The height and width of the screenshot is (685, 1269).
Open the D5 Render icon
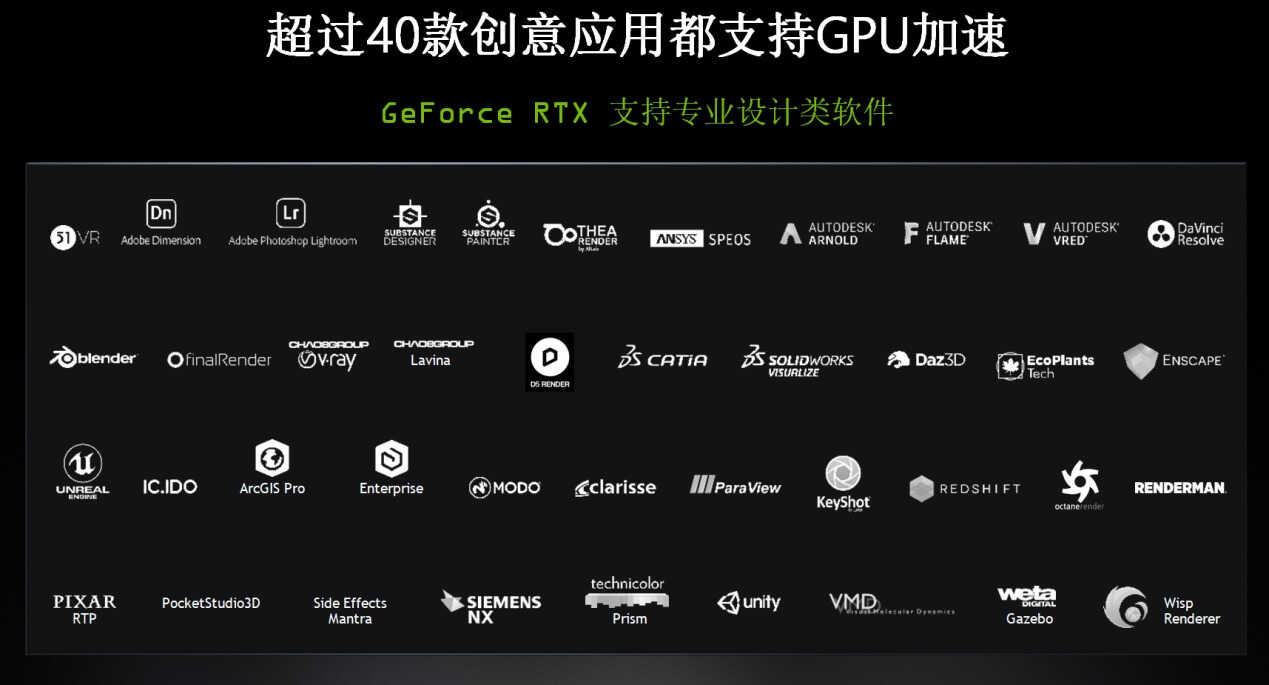(x=549, y=362)
